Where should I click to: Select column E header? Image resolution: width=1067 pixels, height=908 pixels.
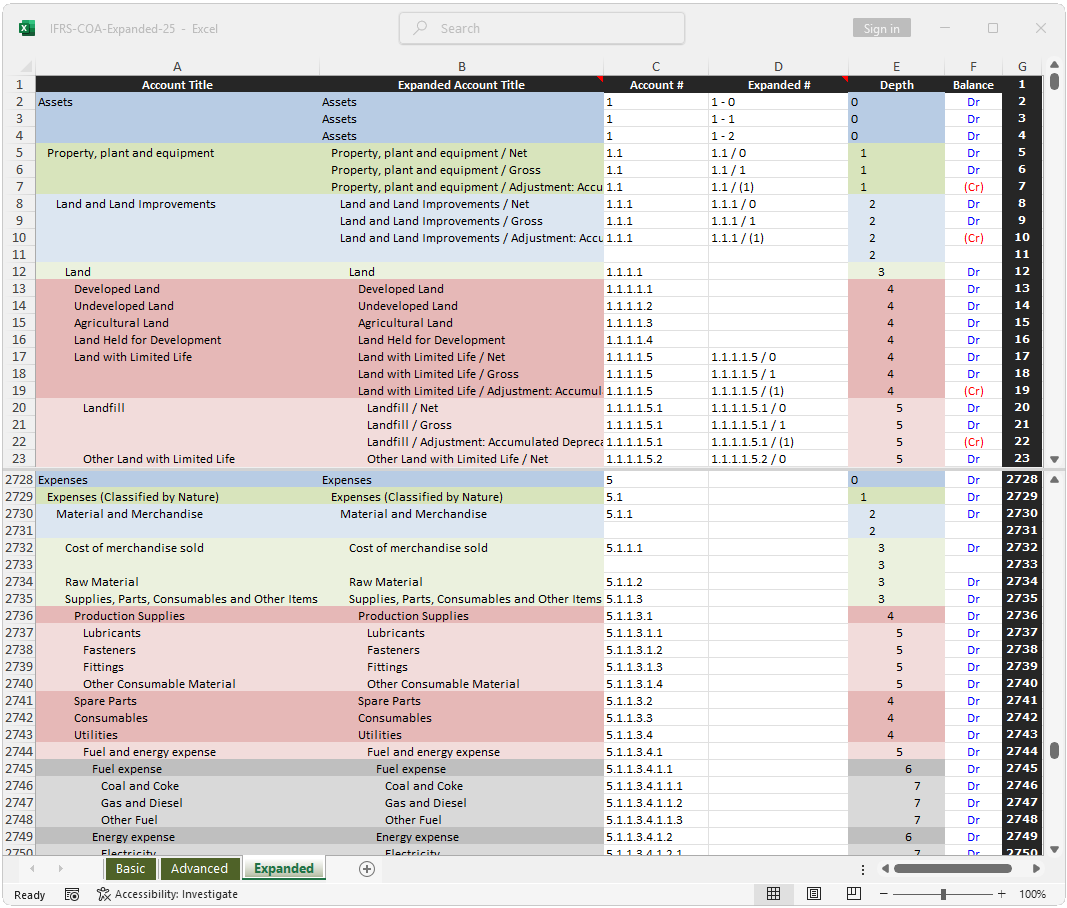[x=896, y=67]
